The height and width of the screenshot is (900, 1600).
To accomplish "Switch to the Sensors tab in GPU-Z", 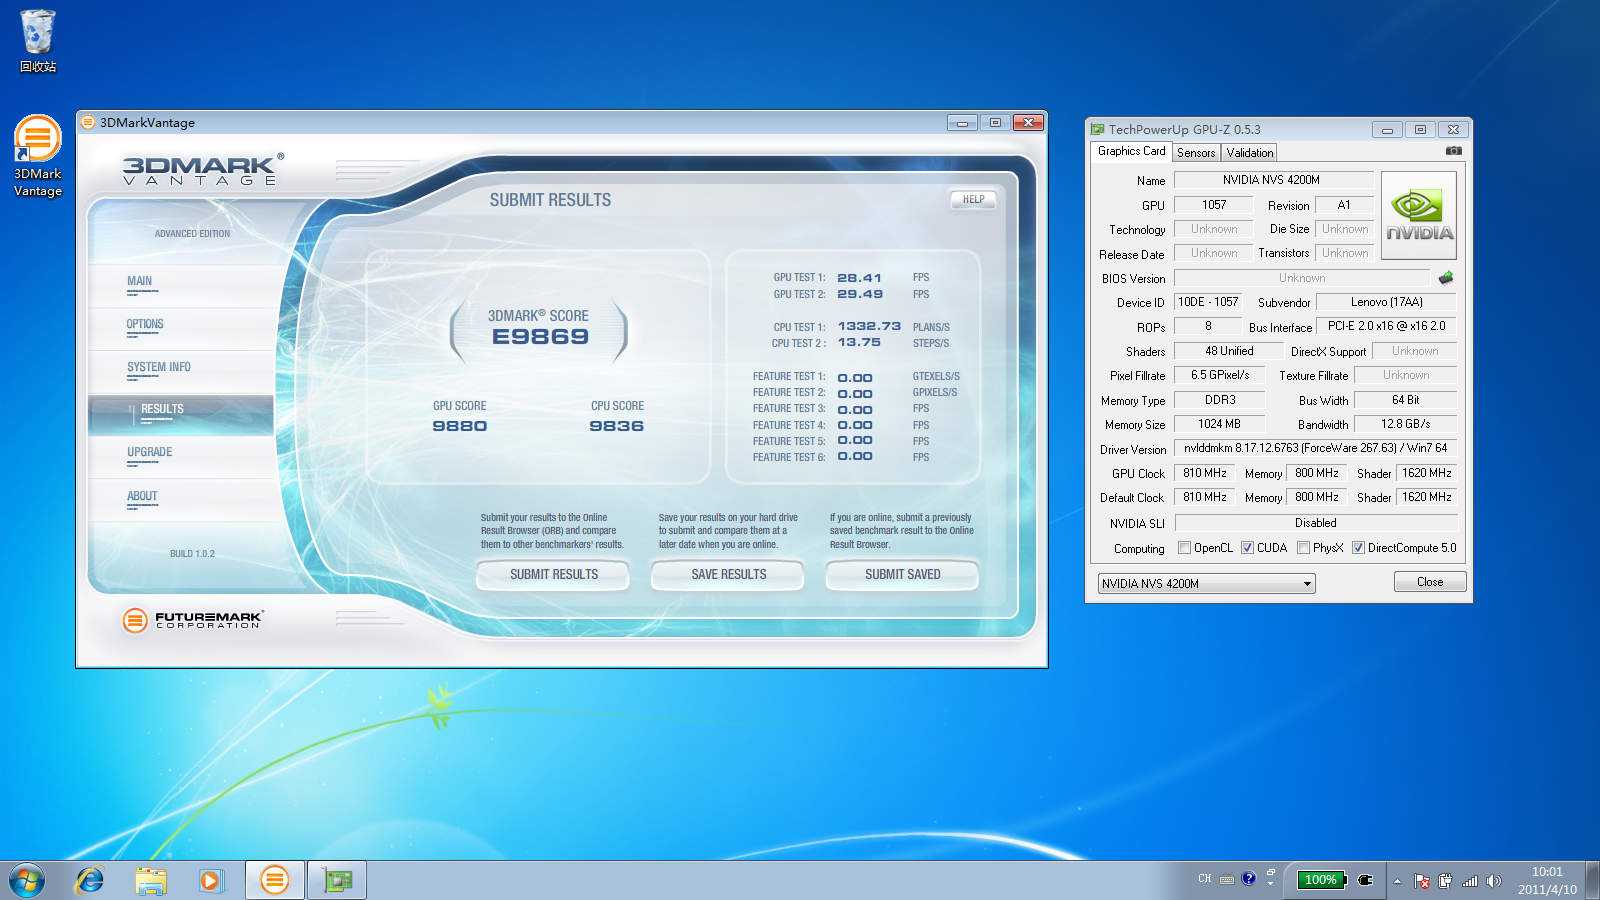I will (1196, 153).
